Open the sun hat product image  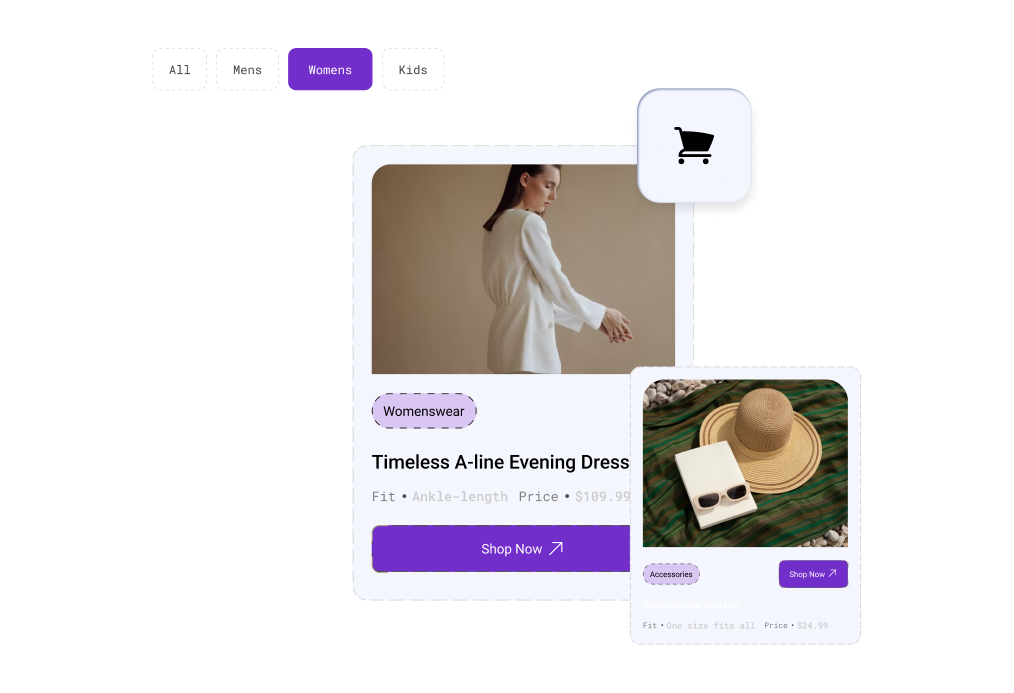pos(745,463)
